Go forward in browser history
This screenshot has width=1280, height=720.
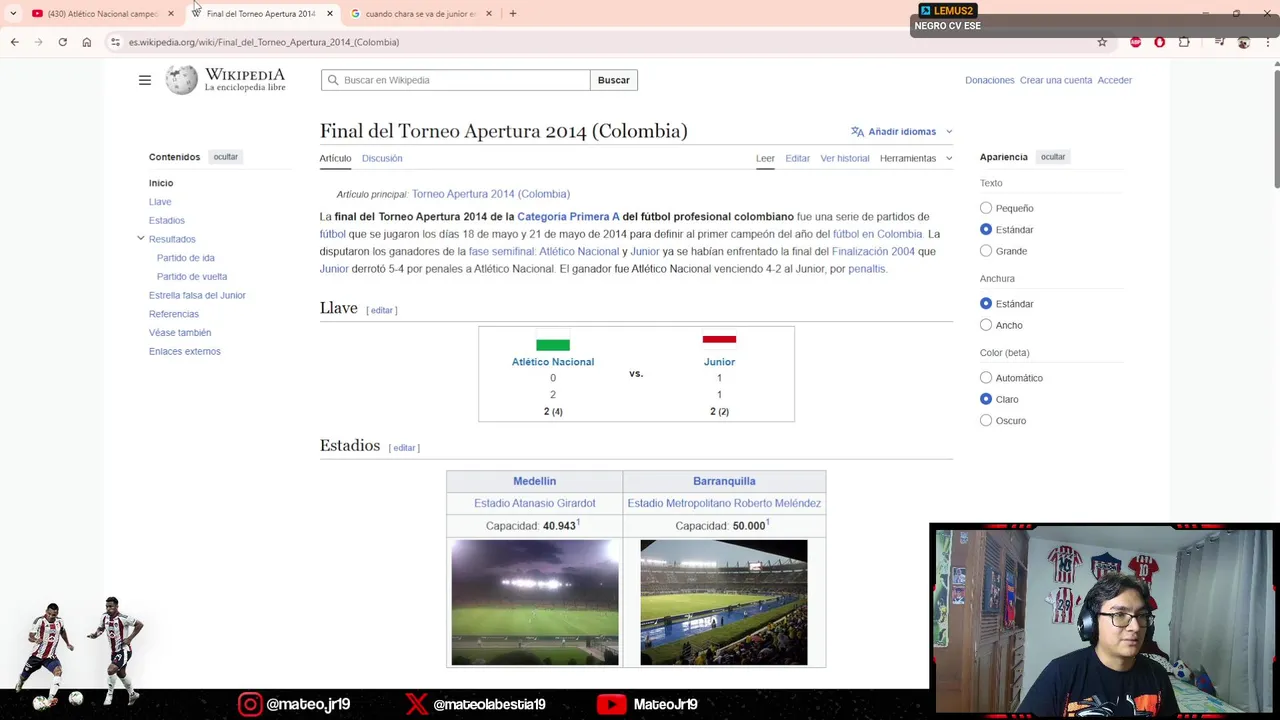tap(38, 42)
